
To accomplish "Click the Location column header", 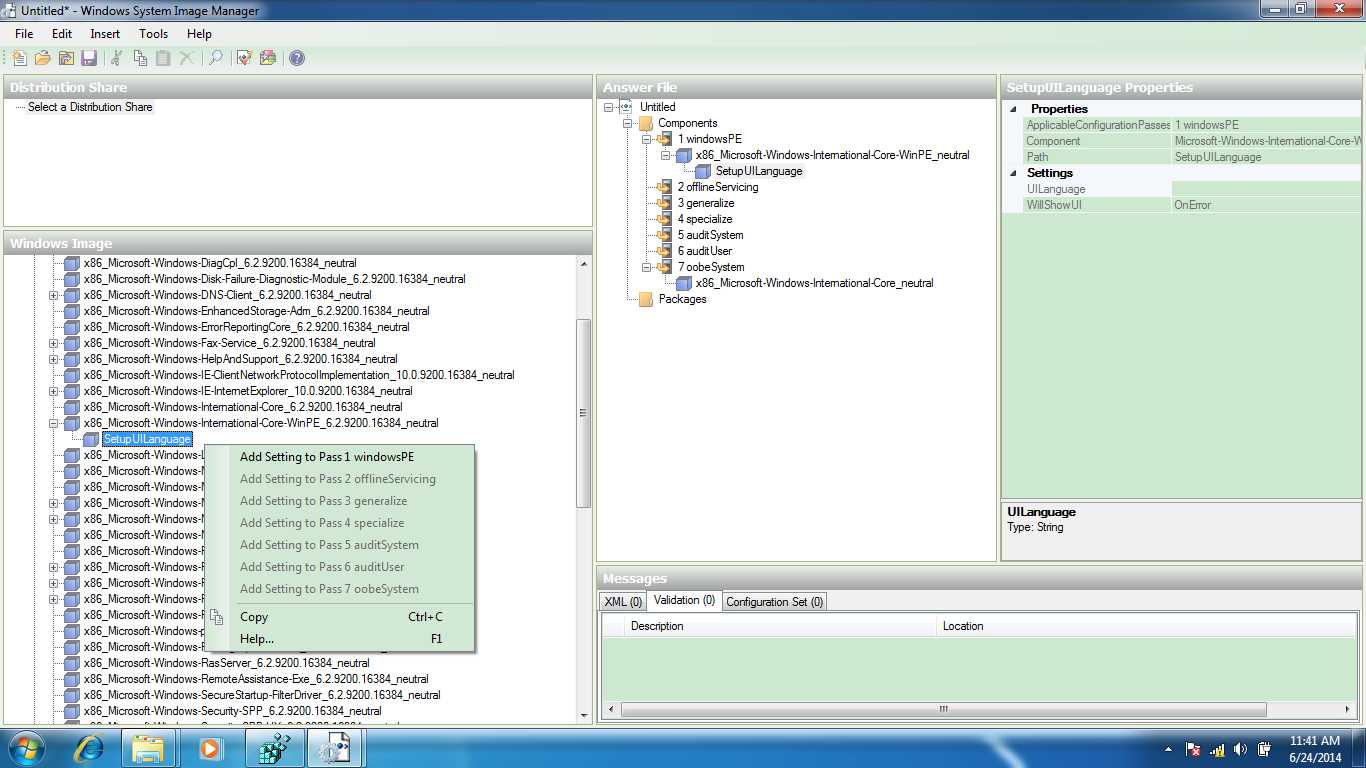I will coord(1148,626).
